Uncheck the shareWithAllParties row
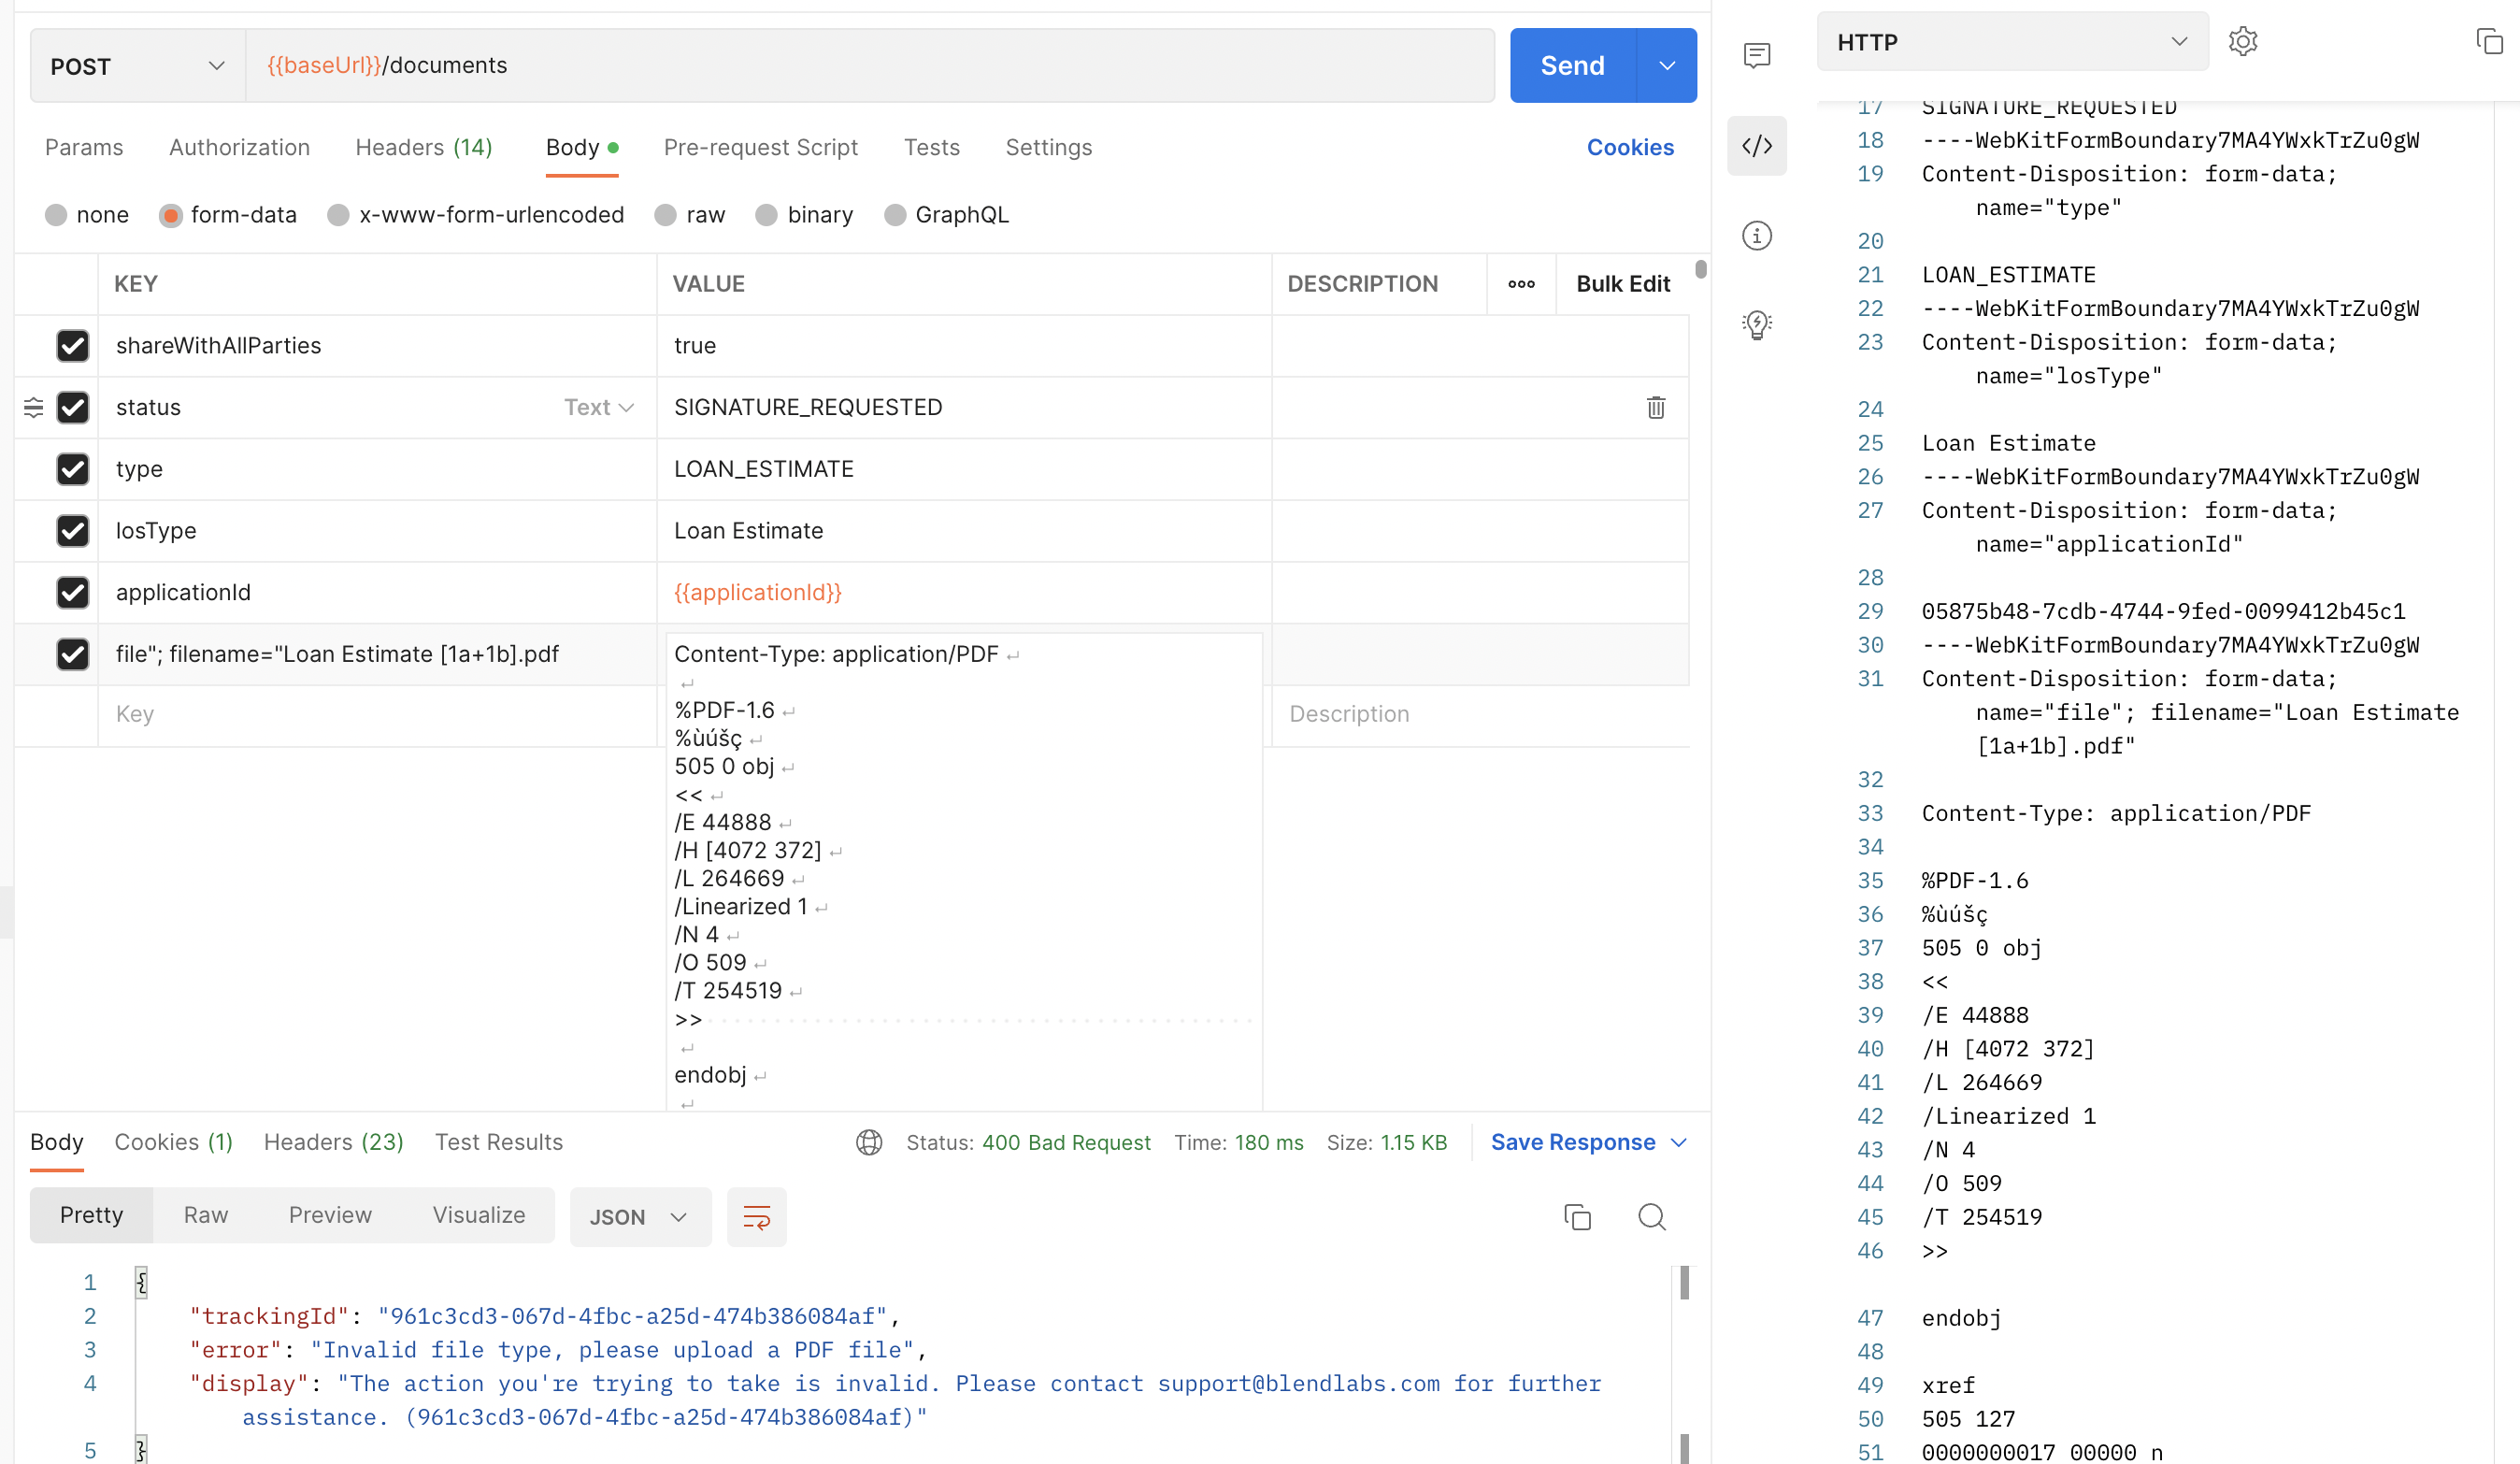 [x=73, y=346]
